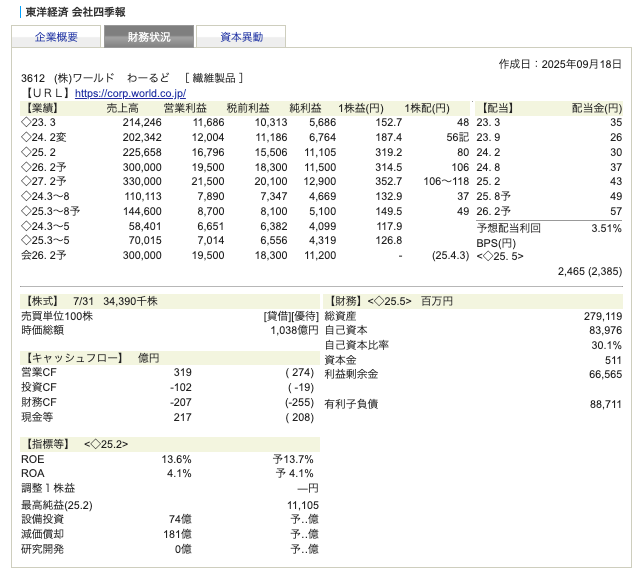641x576 pixels.
Task: Click the 東洋経済 会社四季報 page title
Action: 68,10
